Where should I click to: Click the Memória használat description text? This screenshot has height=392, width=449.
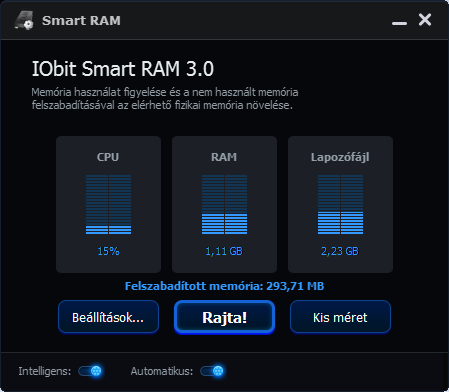[x=165, y=99]
